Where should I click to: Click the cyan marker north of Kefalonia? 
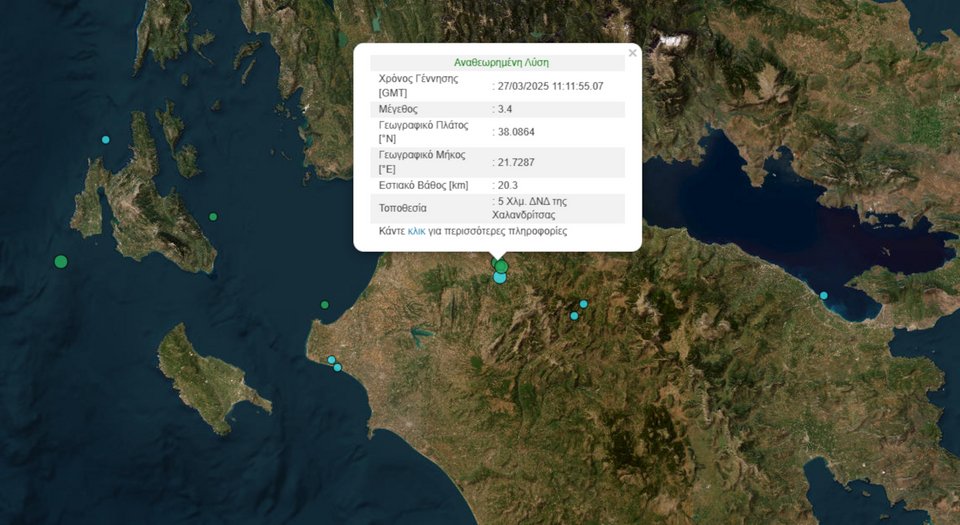point(106,140)
